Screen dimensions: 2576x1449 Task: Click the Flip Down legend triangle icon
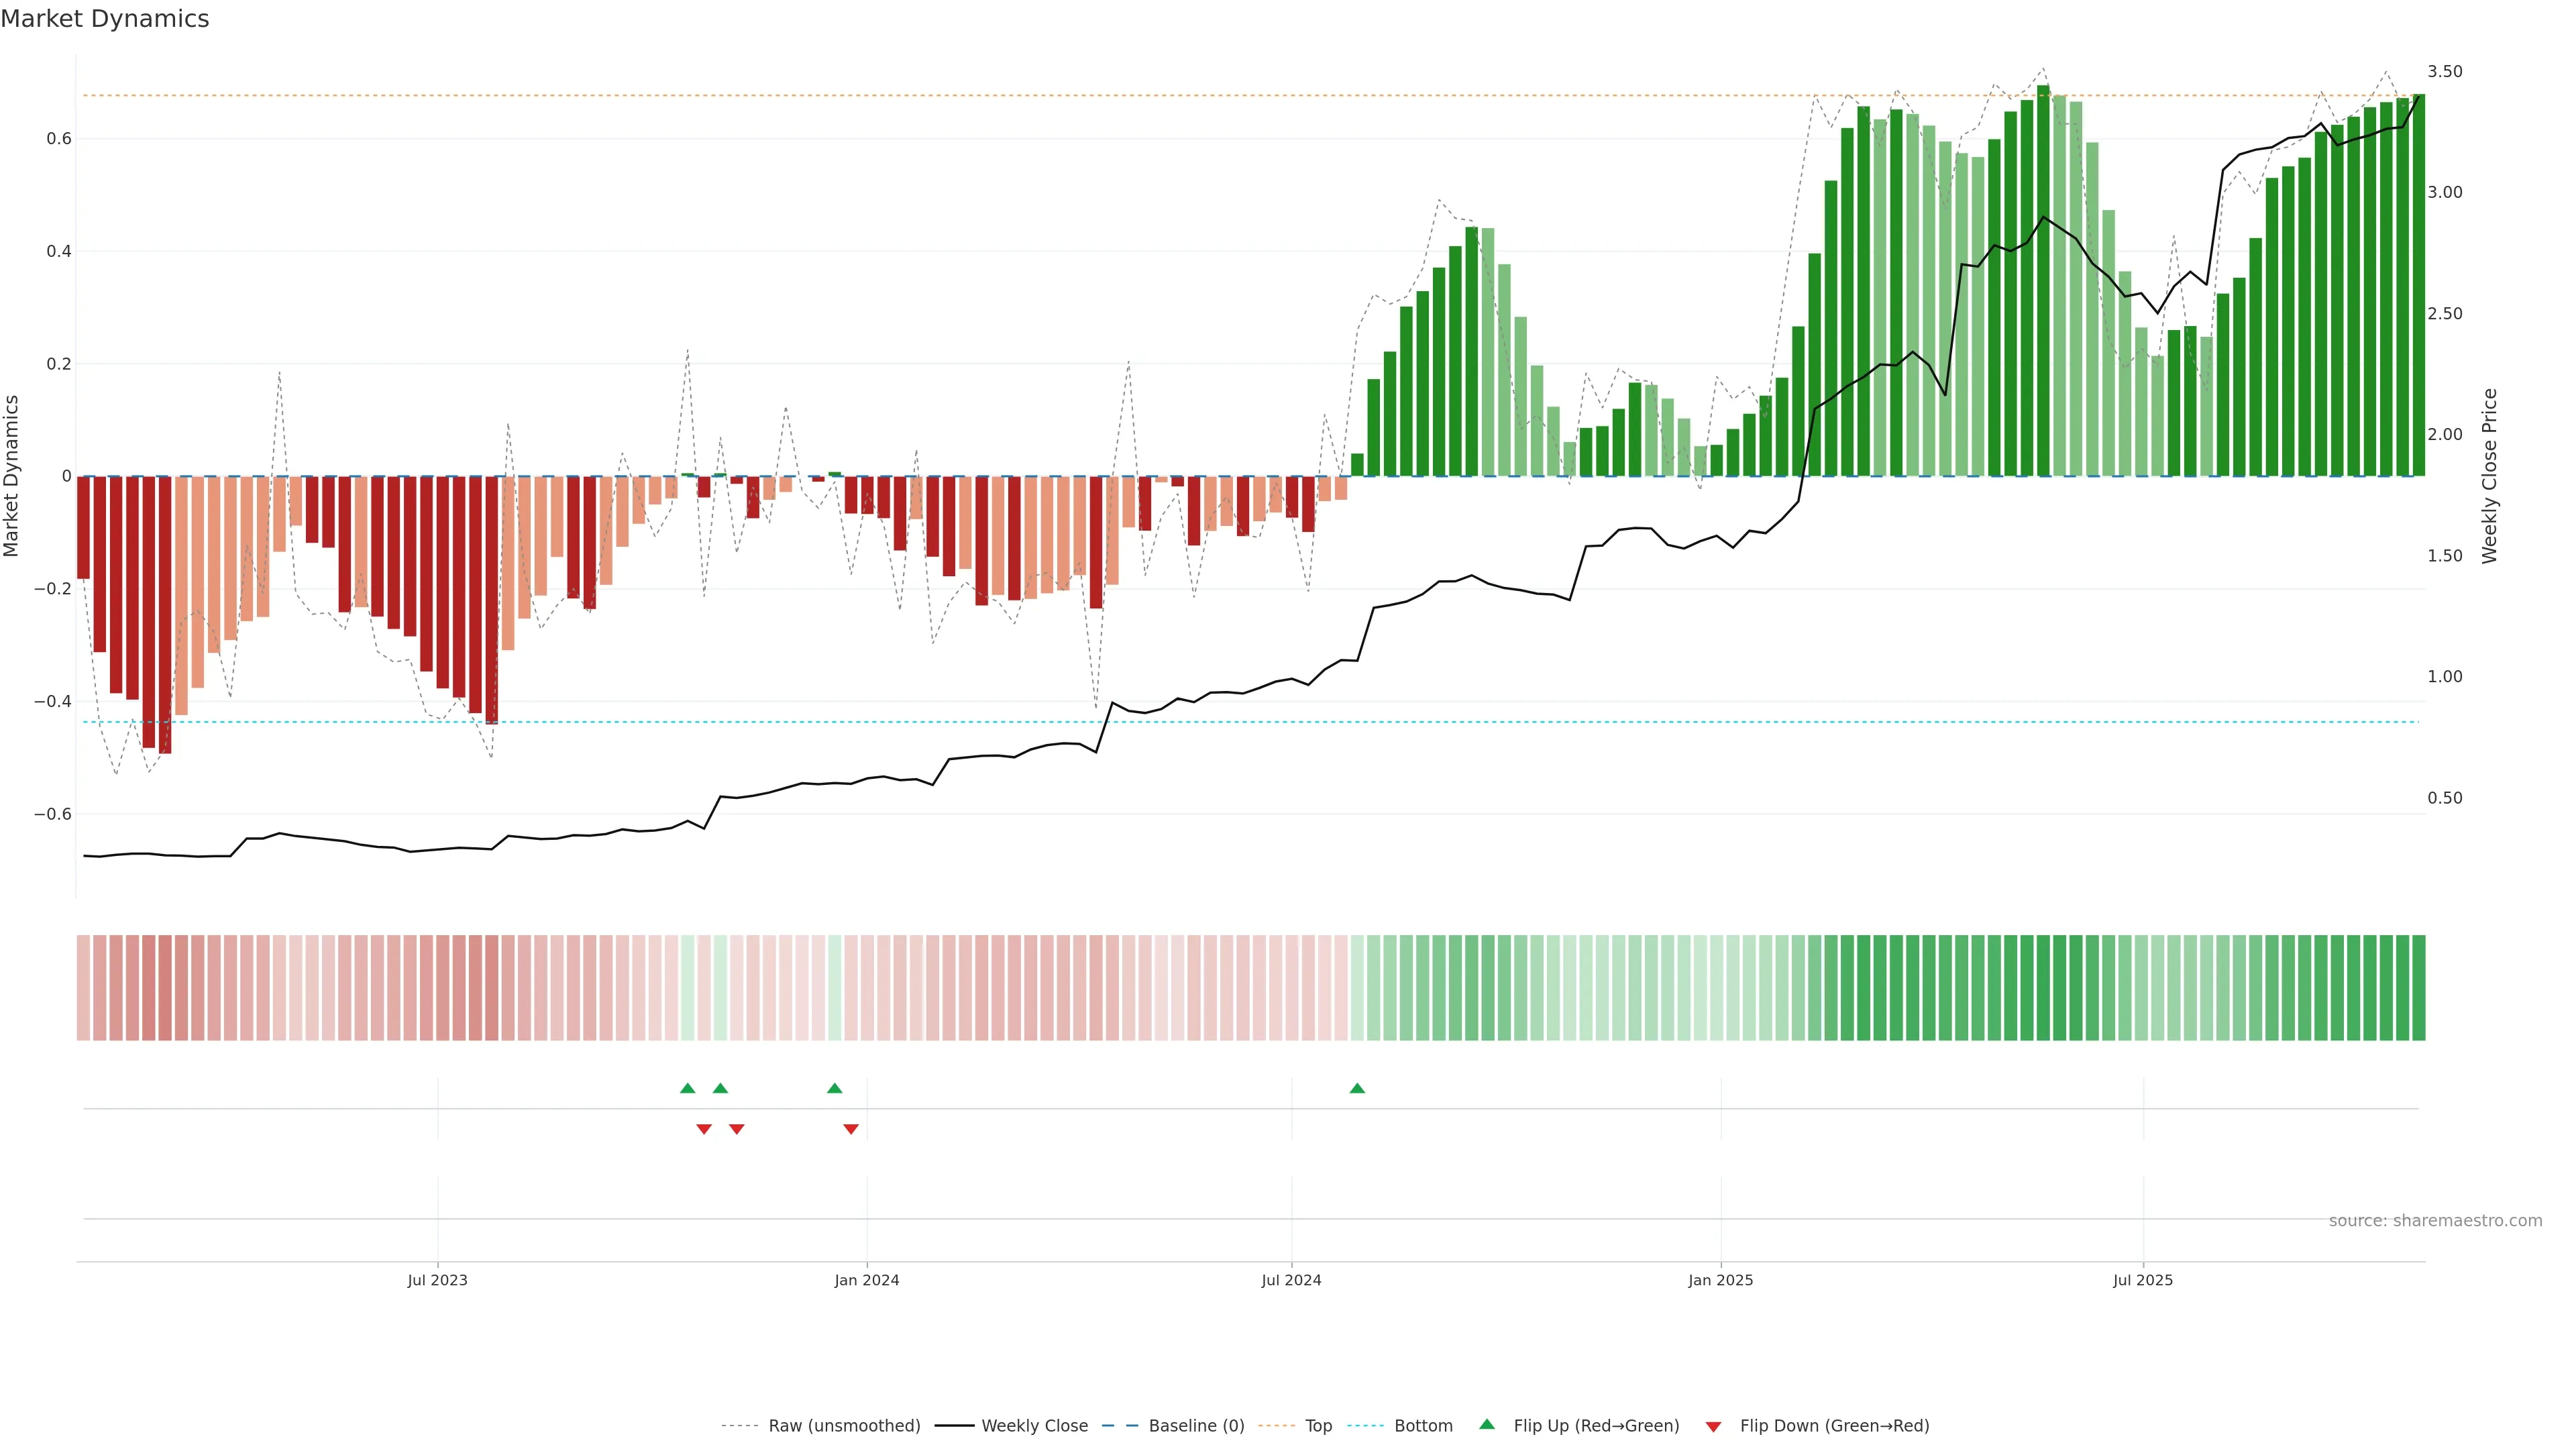click(1713, 1427)
